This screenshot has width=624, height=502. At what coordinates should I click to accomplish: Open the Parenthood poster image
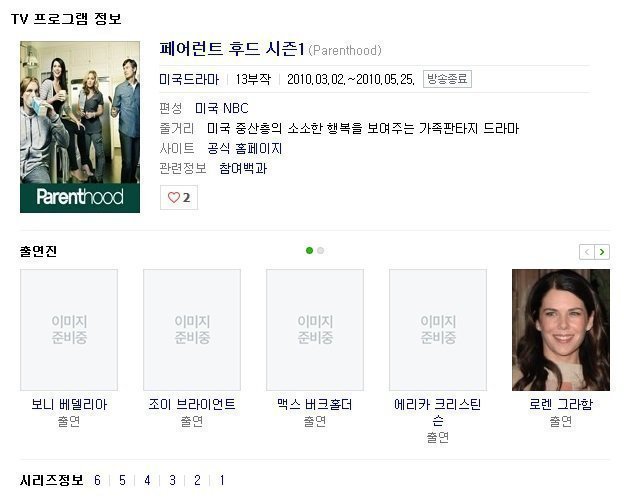(x=80, y=127)
